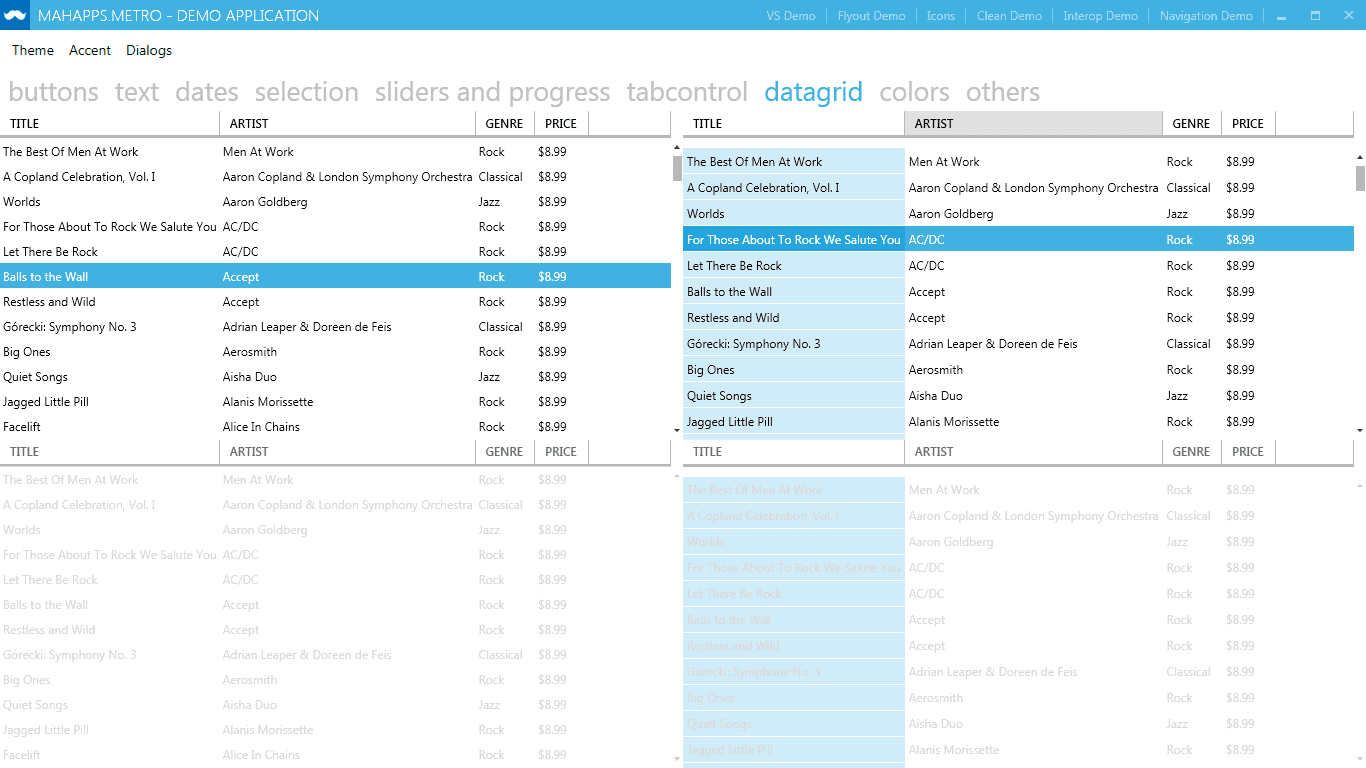Open the Icons demo
This screenshot has height=768, width=1366.
pos(941,15)
